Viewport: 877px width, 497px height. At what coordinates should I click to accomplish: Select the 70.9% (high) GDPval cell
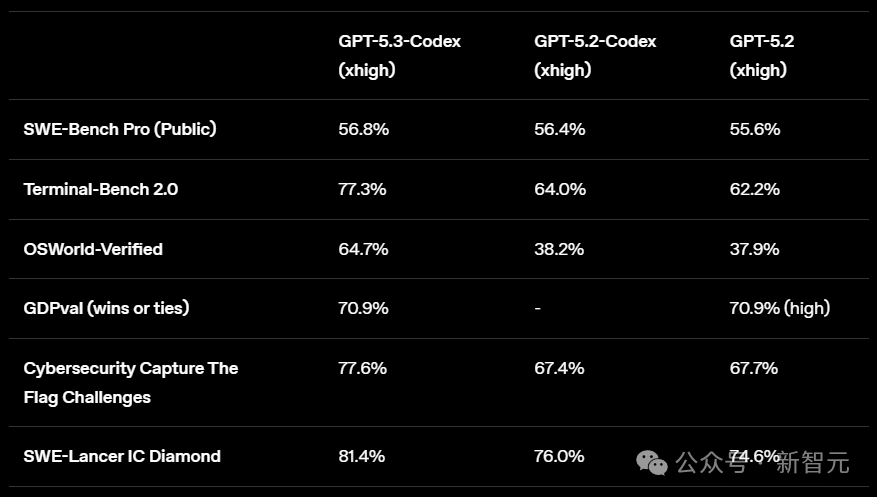(x=779, y=308)
